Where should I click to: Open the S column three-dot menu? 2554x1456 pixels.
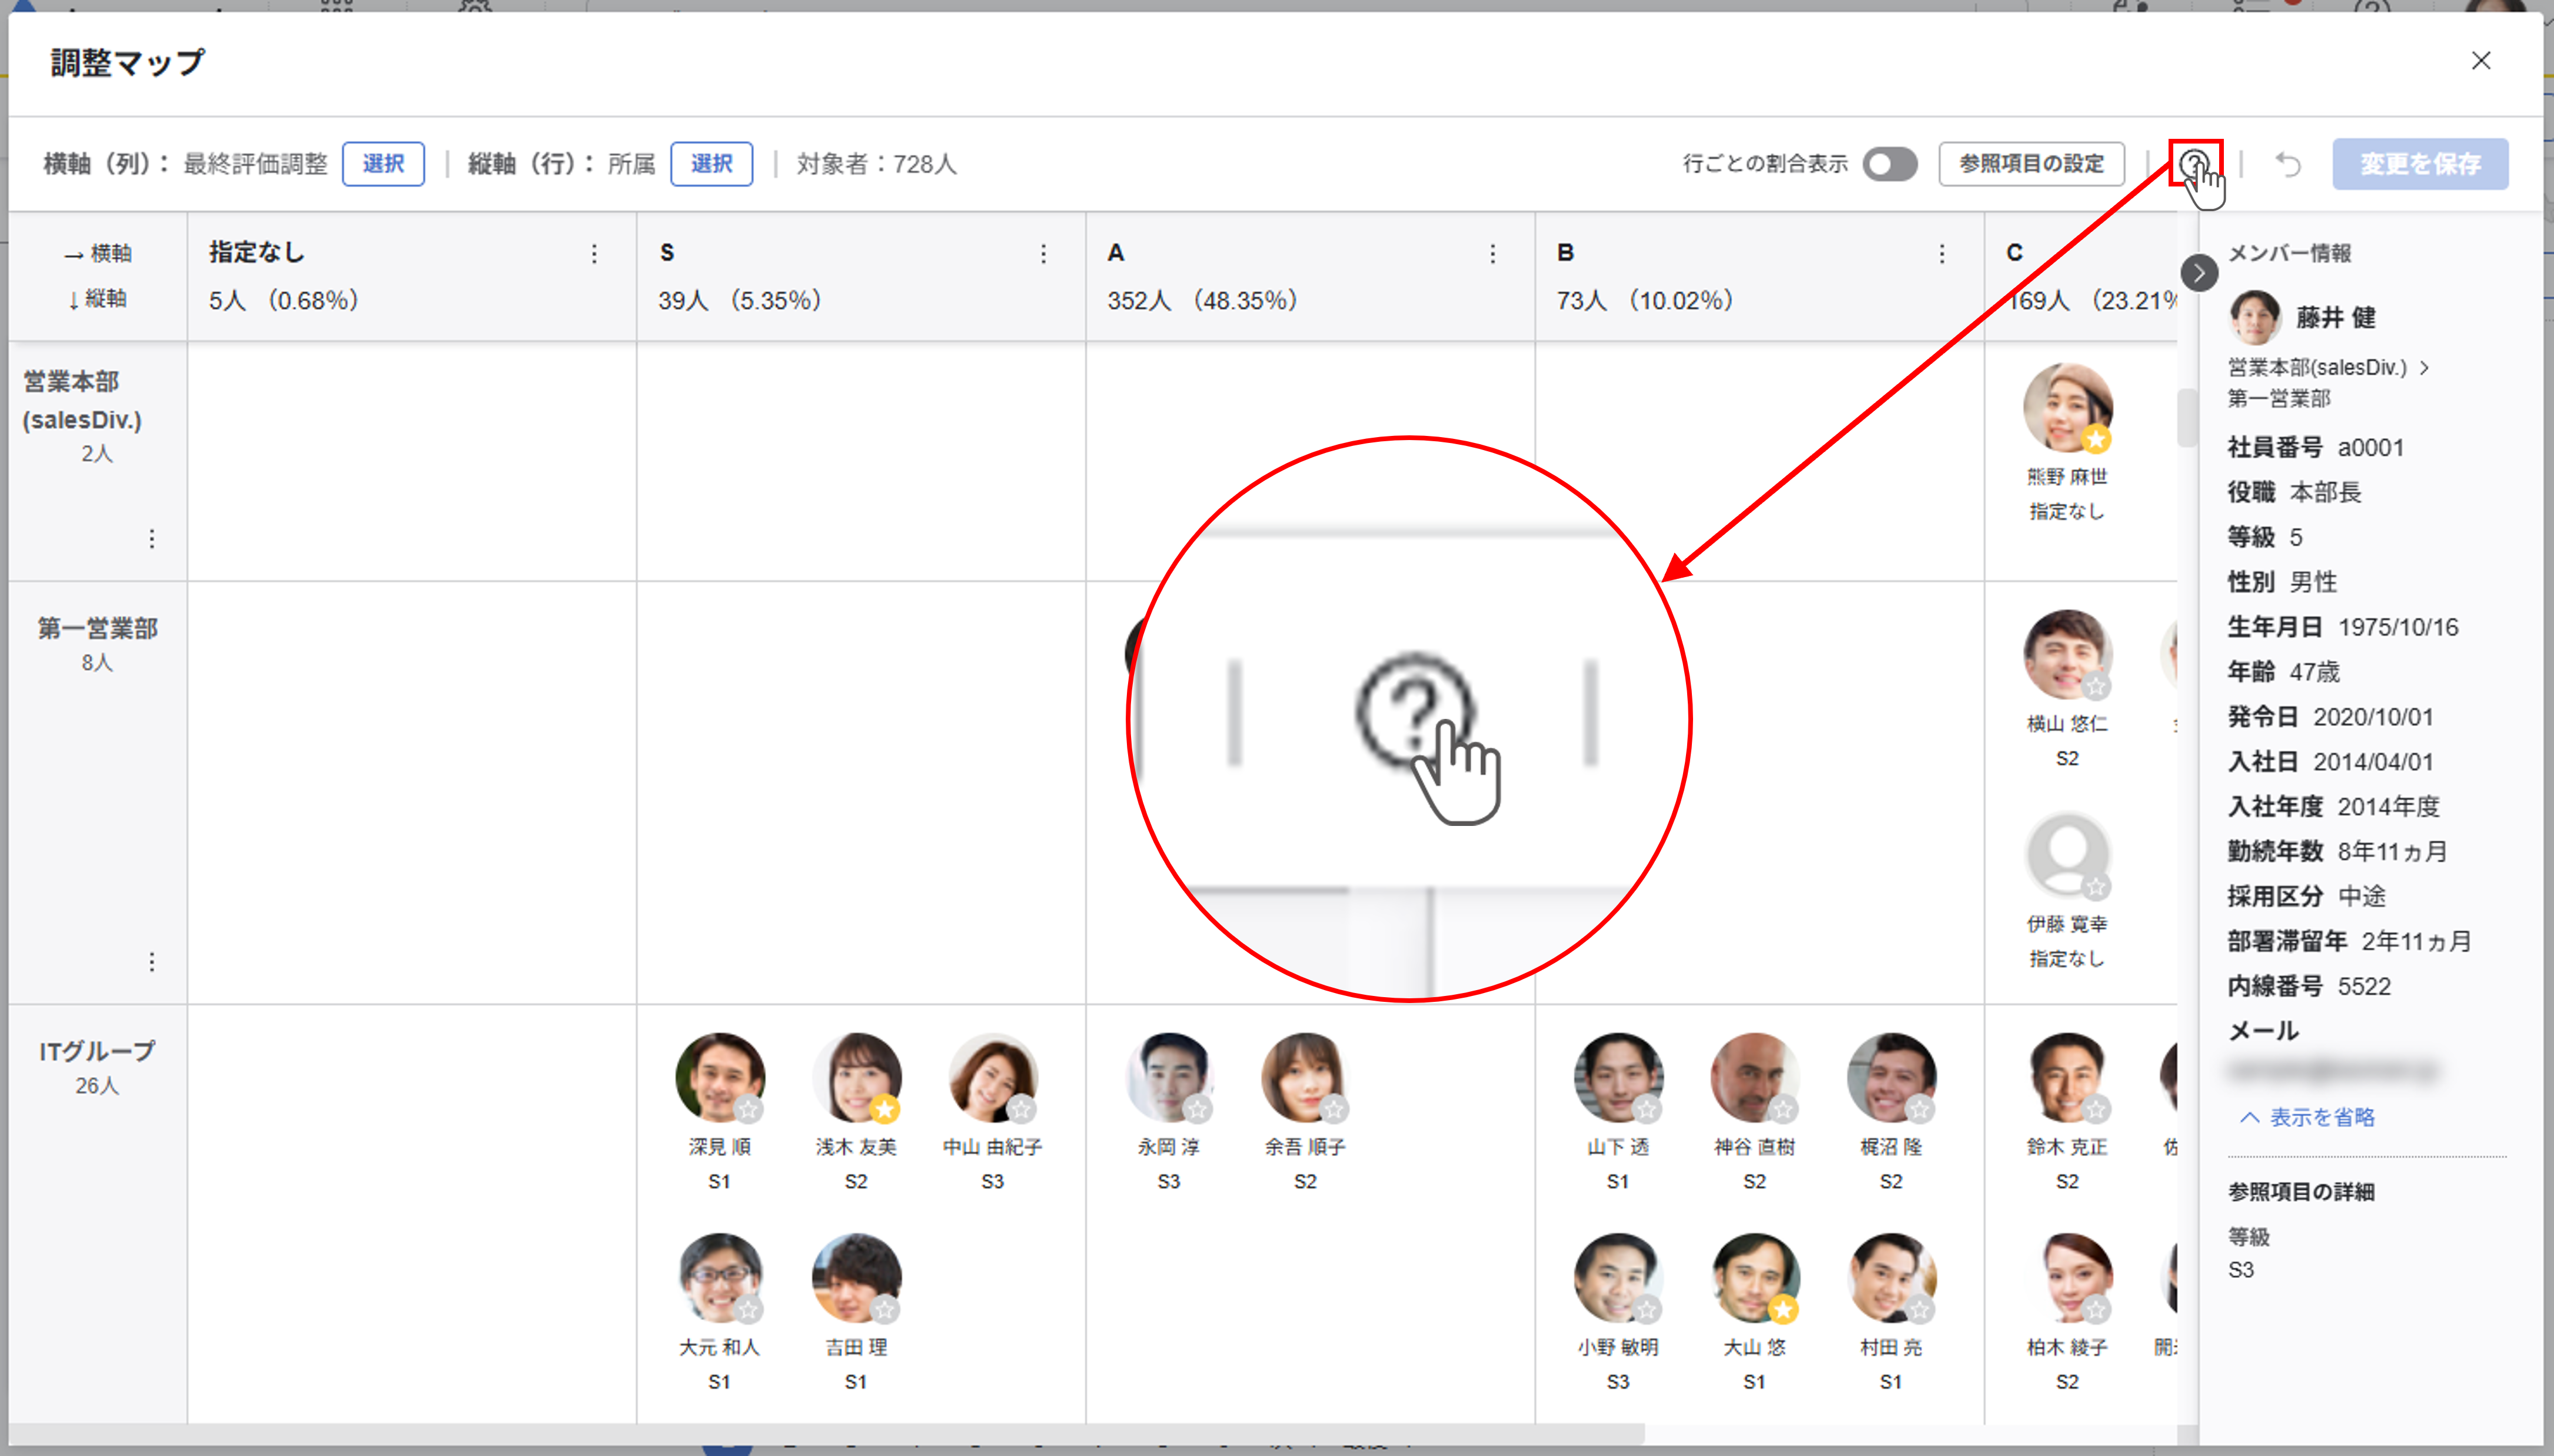click(1043, 254)
